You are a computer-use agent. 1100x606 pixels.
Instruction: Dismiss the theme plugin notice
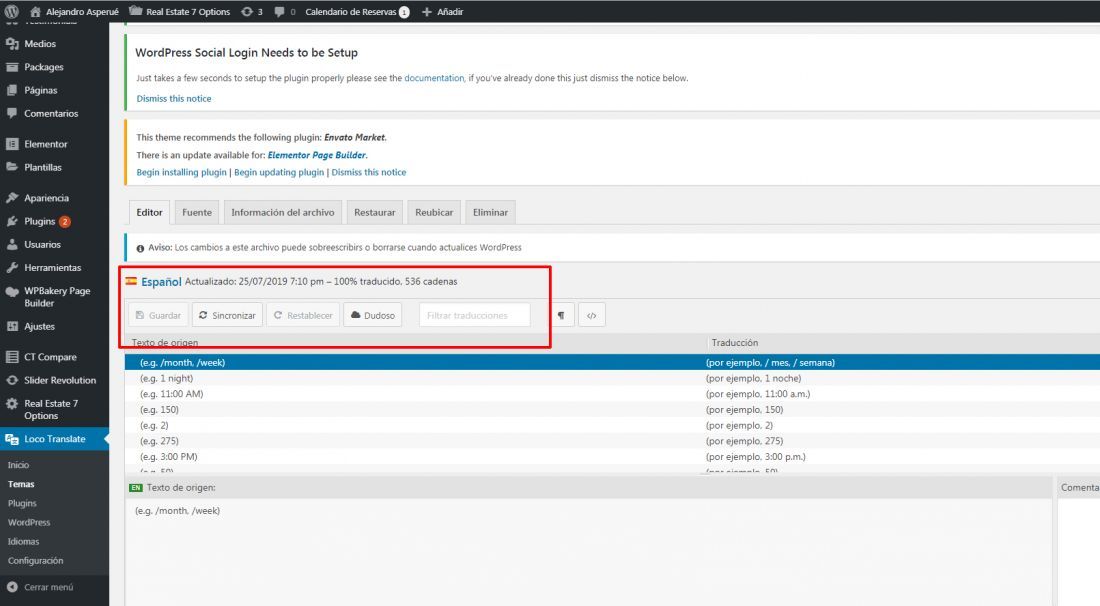coord(368,172)
